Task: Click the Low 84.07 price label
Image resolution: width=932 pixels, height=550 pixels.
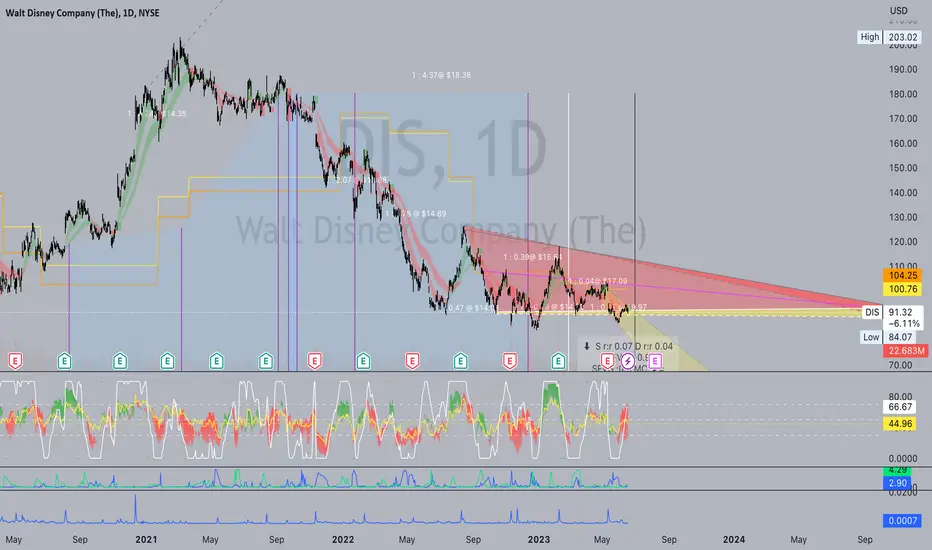Action: (x=891, y=337)
